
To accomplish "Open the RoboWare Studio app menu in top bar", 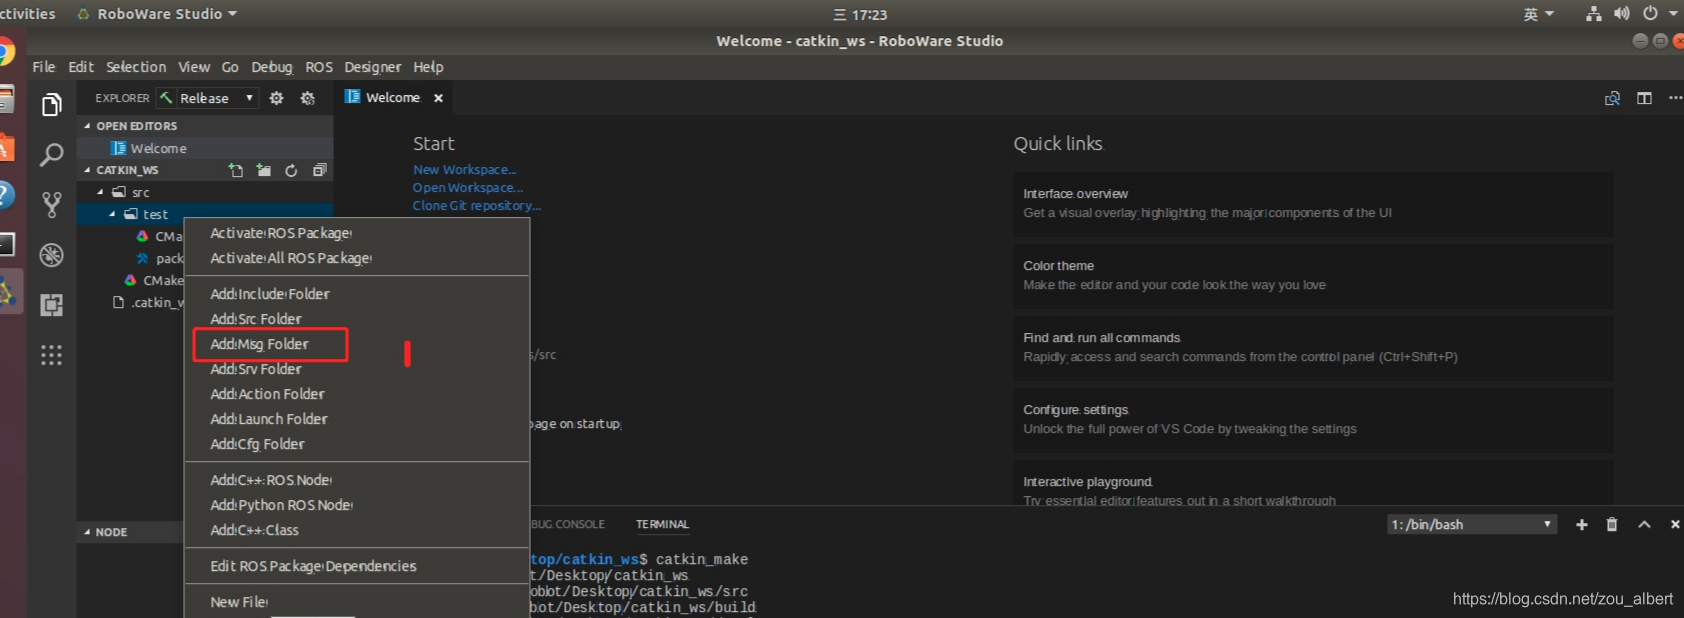I will pos(158,14).
